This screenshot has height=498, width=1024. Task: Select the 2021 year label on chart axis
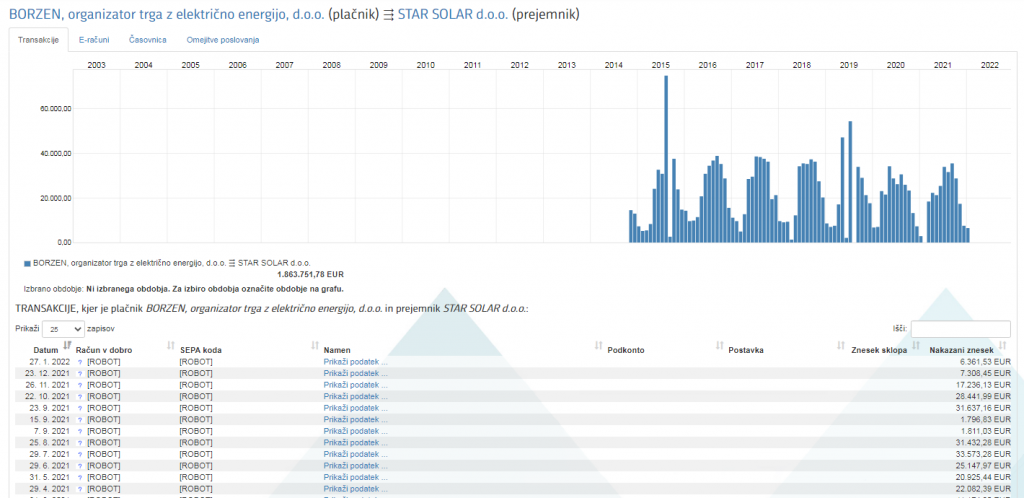pos(942,65)
